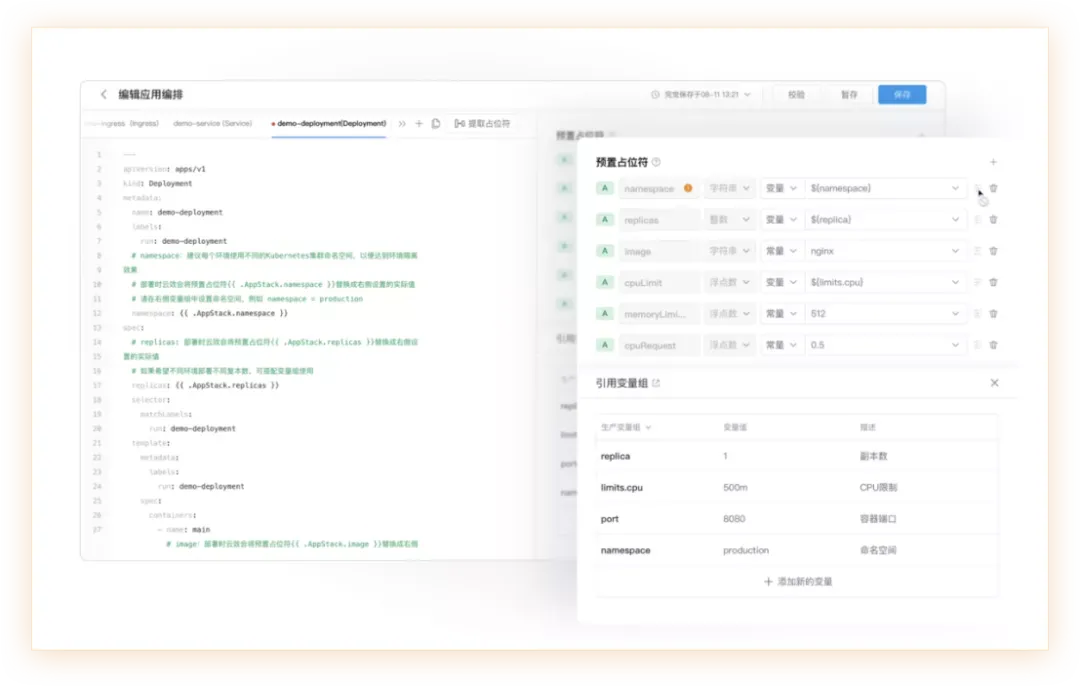Viewport: 1080px width, 686px height.
Task: Add a new file tab with plus icon
Action: coord(419,124)
